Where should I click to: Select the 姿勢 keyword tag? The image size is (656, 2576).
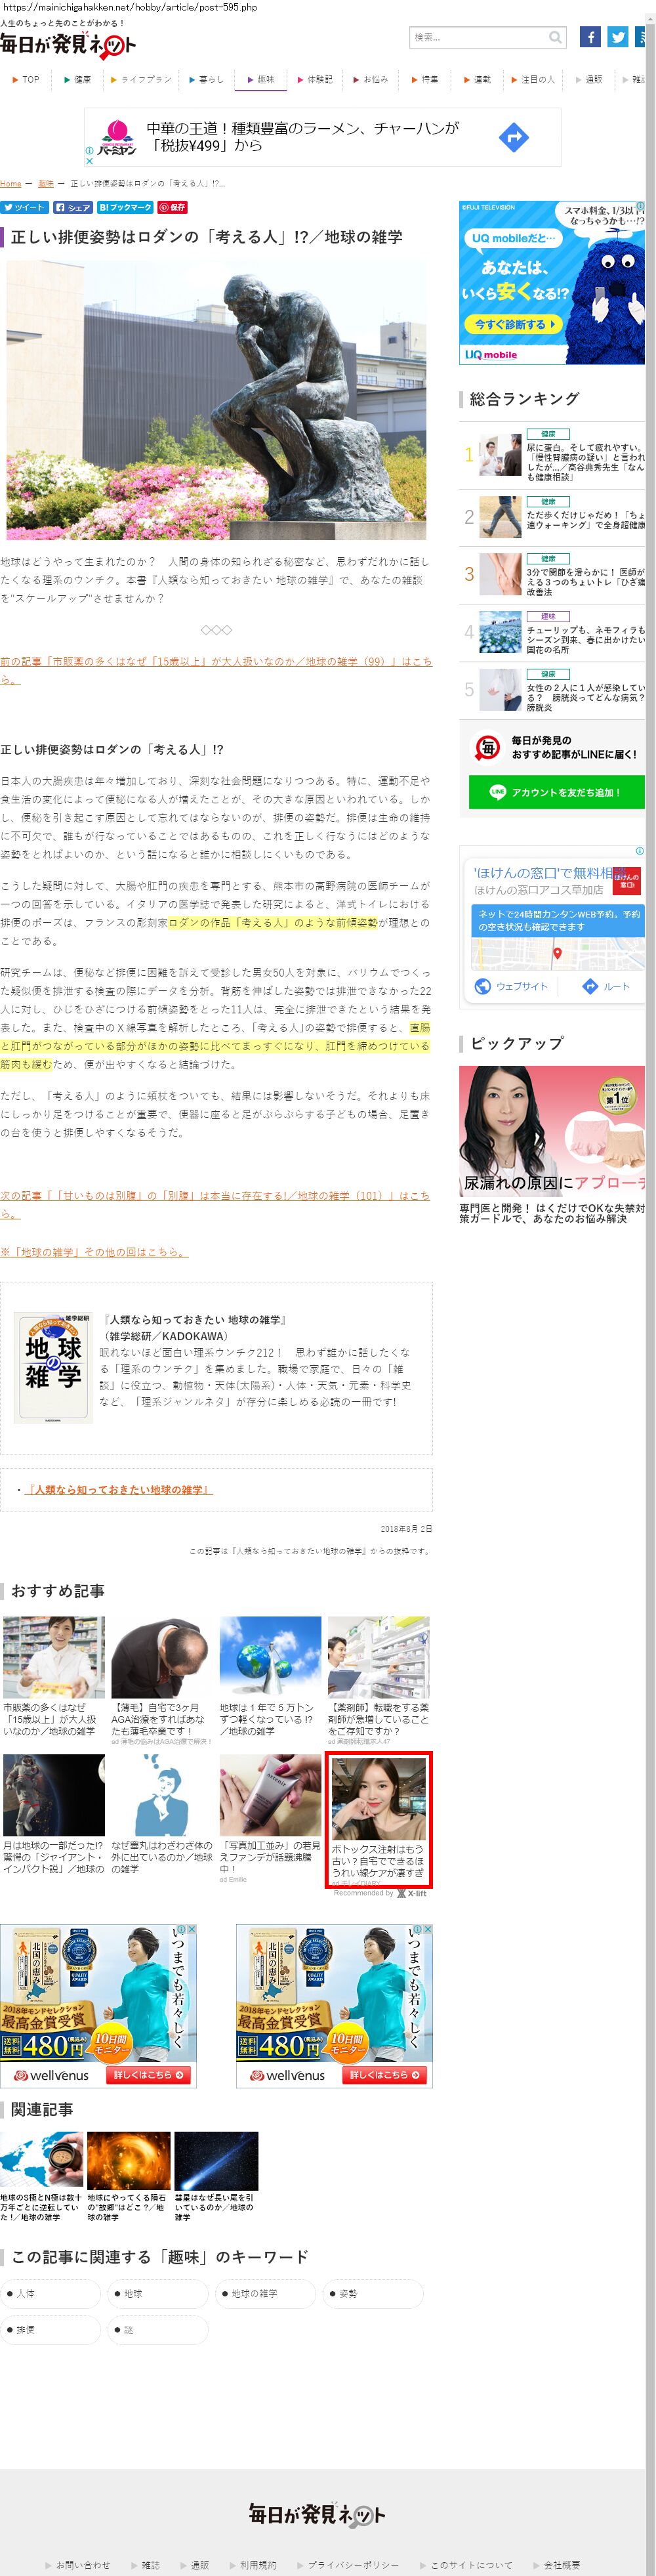(374, 2293)
